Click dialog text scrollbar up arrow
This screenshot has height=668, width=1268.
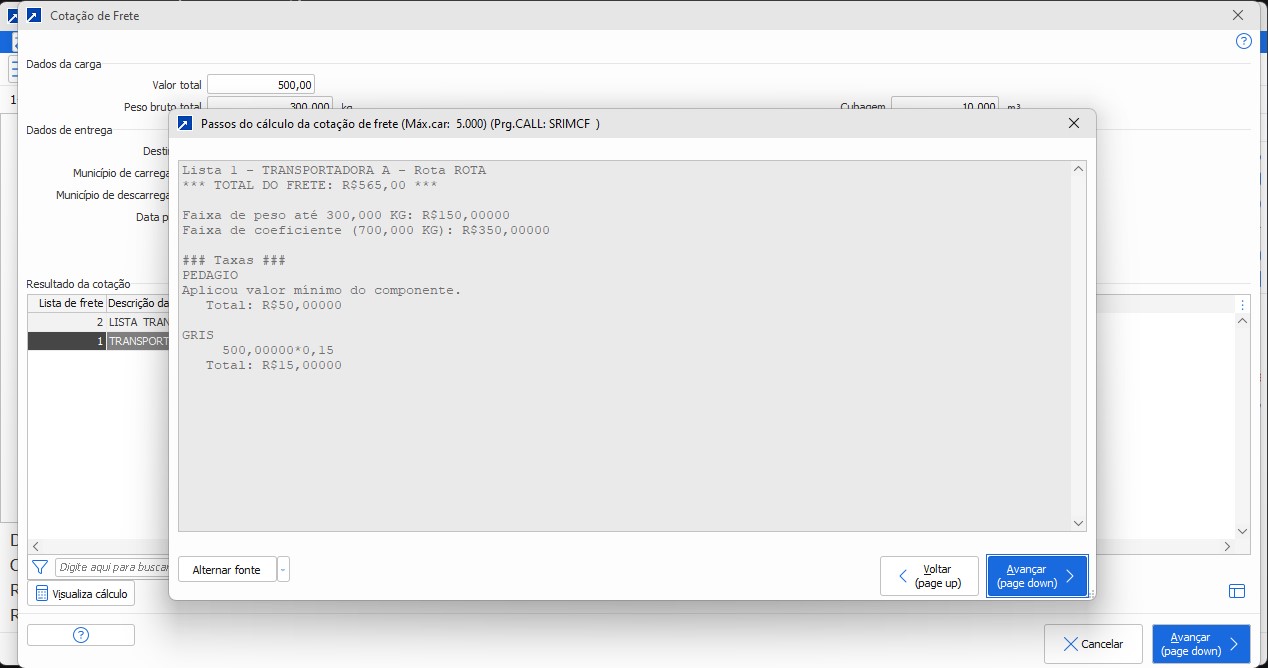click(x=1078, y=169)
